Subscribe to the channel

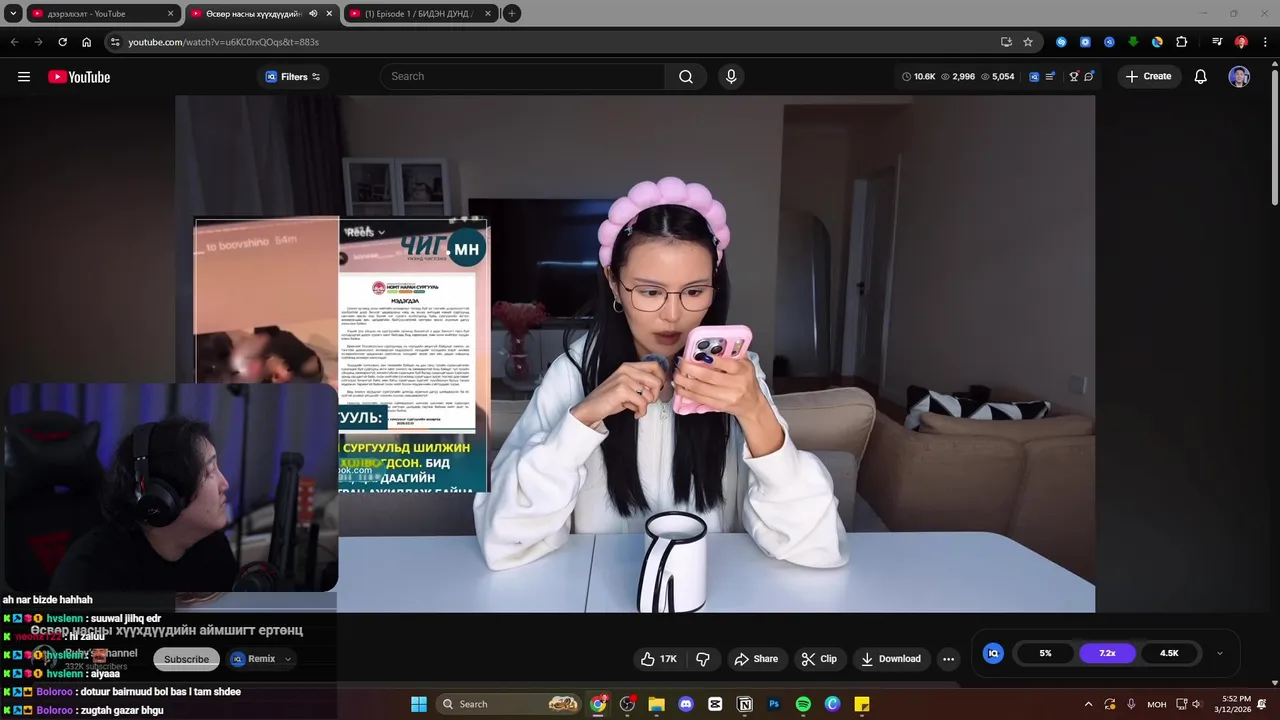[186, 659]
